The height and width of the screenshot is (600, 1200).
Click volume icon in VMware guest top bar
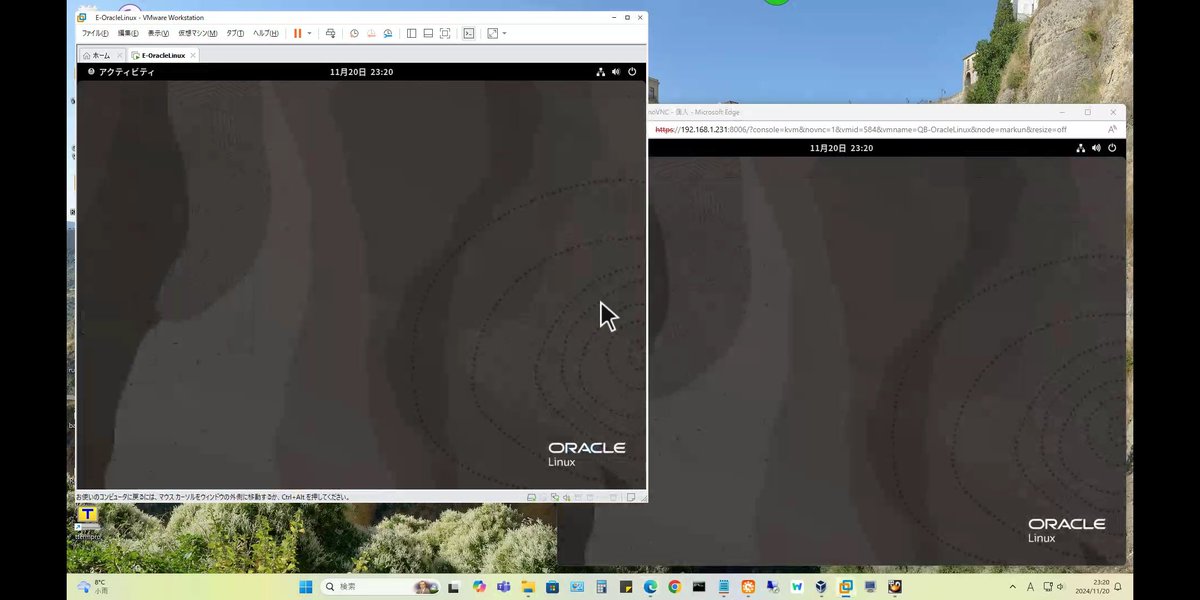tap(616, 72)
